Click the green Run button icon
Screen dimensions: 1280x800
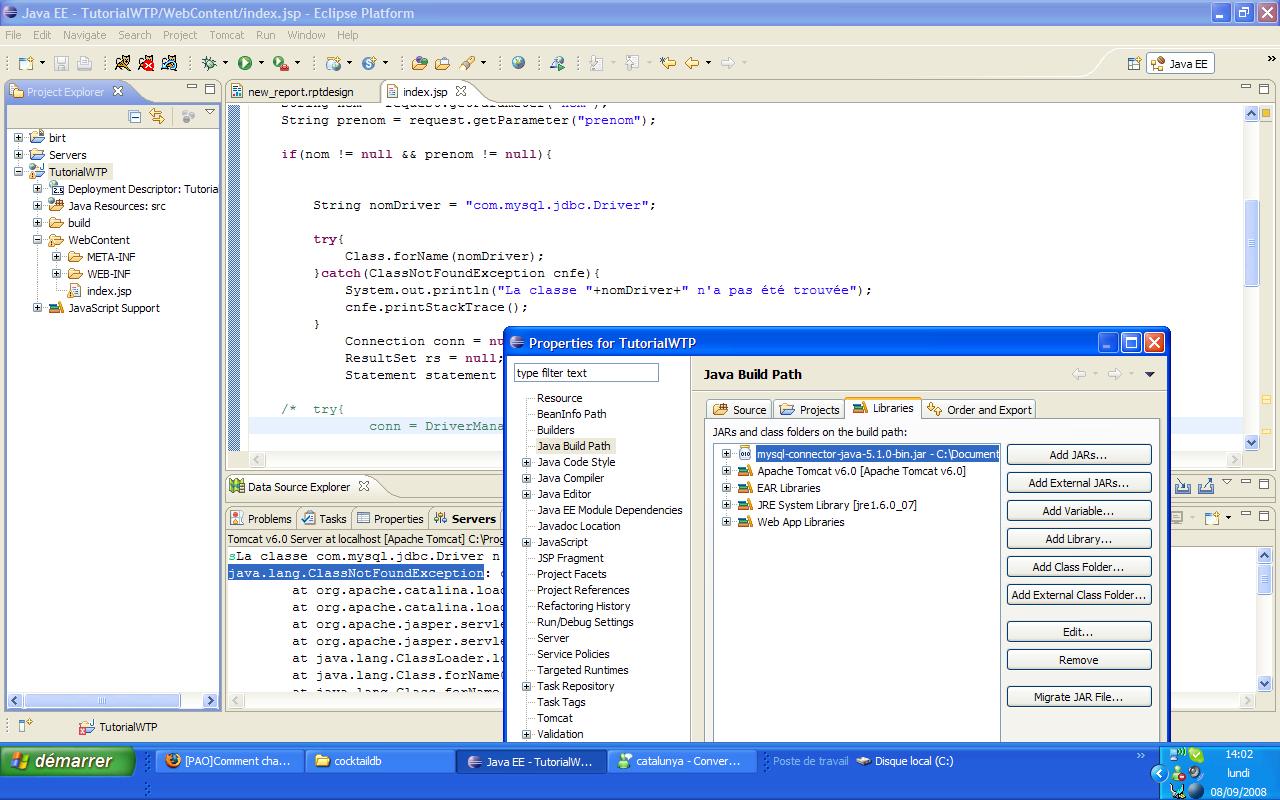tap(245, 63)
